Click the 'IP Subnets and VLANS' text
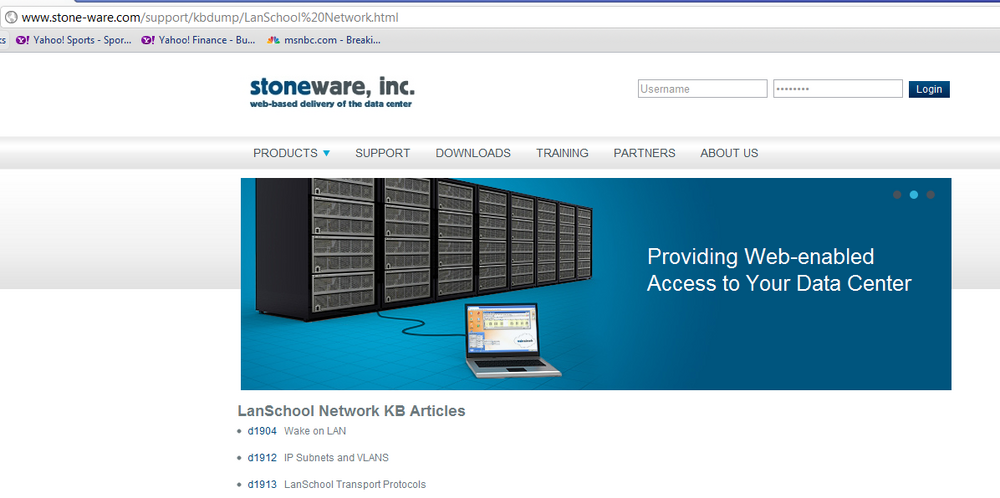 coord(336,458)
